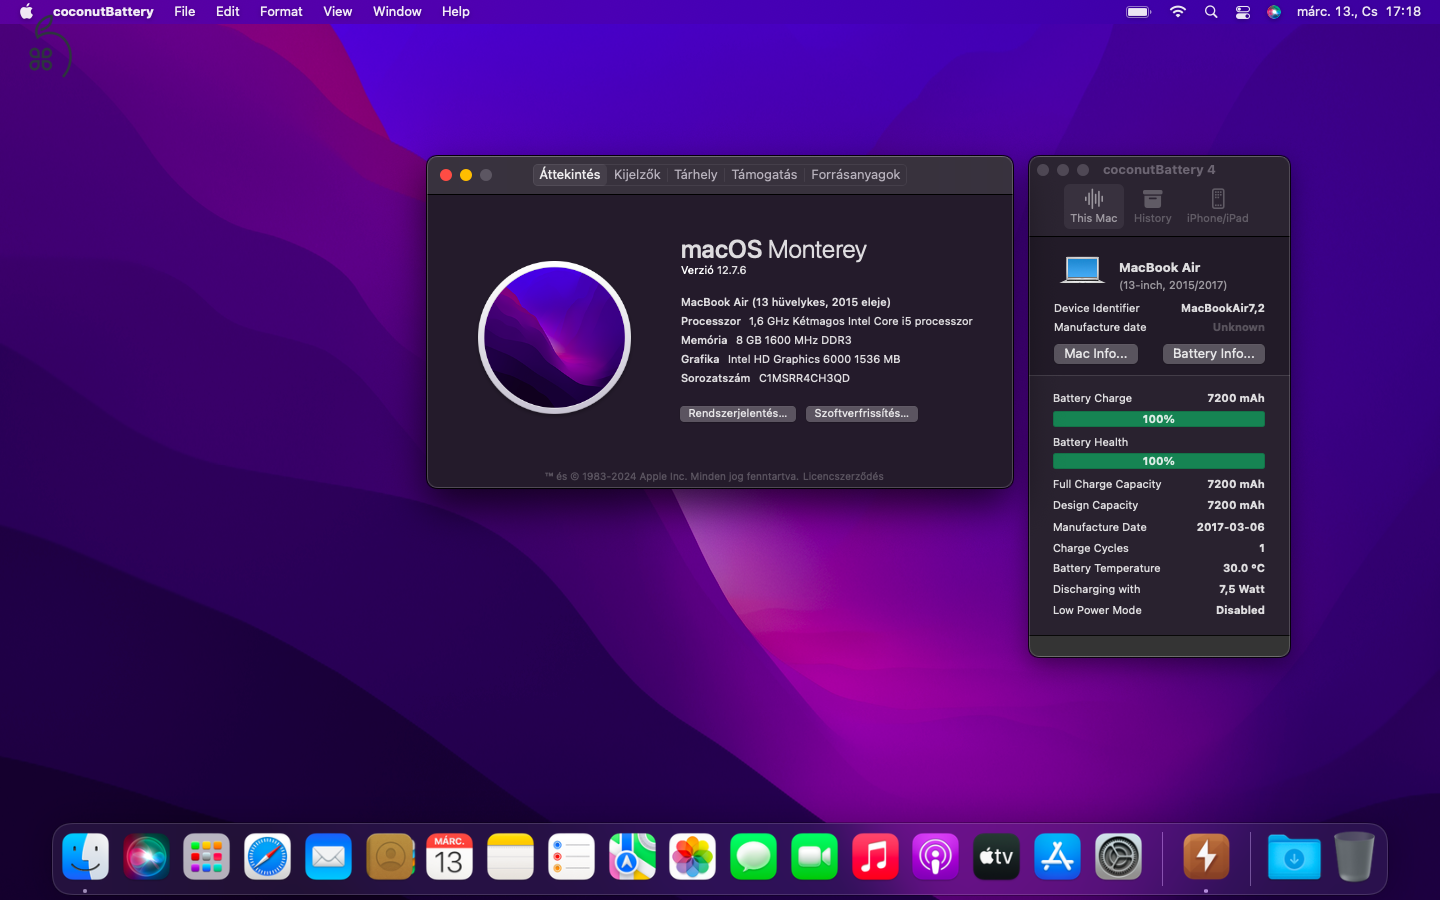
Task: Close the About This Mac window
Action: pos(446,175)
